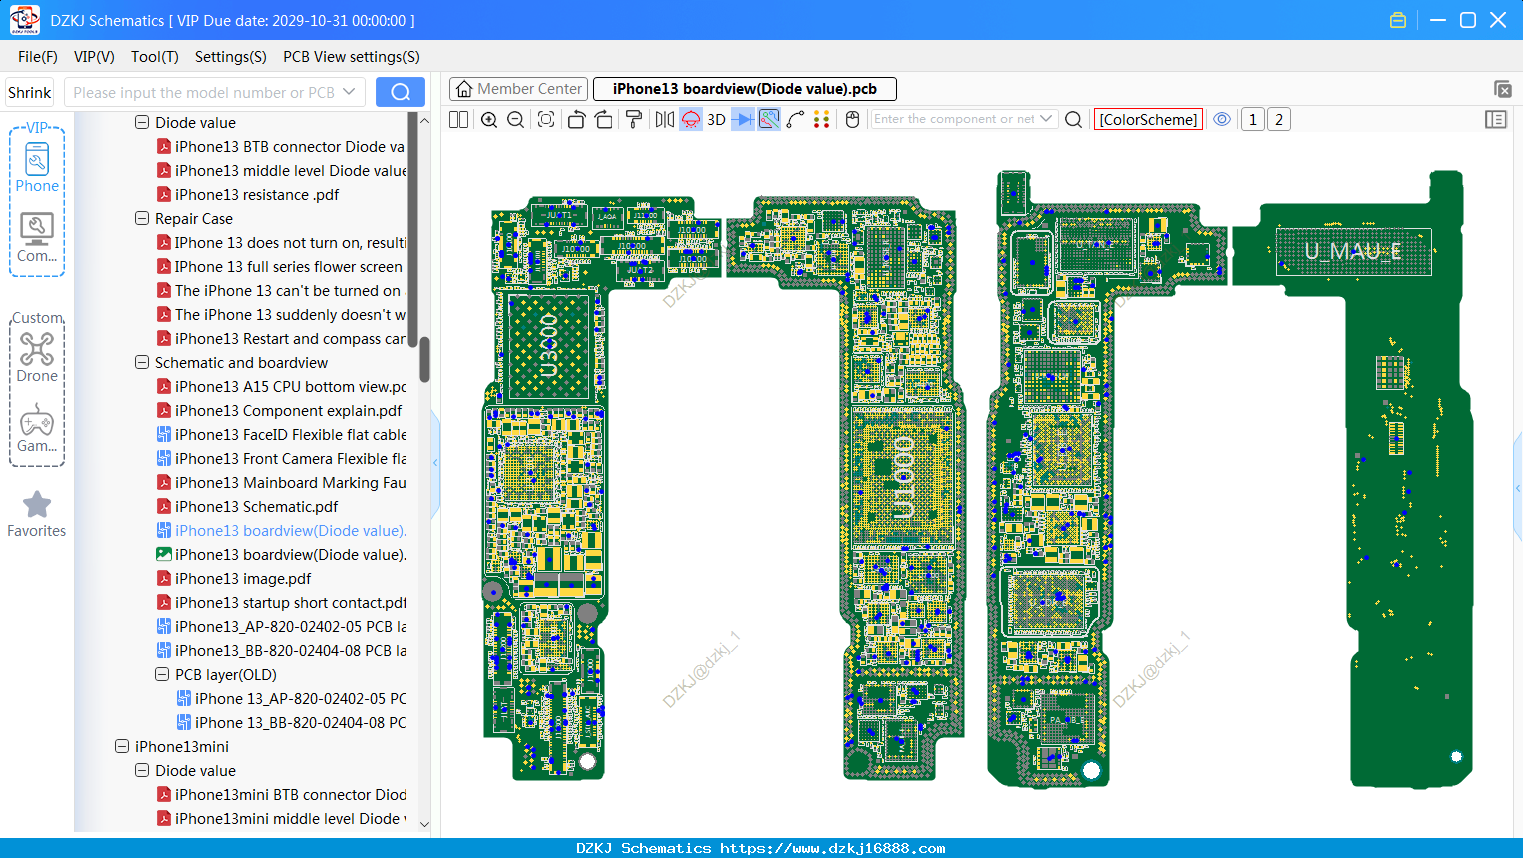Click the split view icon in PCB toolbar
The image size is (1523, 858).
[x=458, y=119]
